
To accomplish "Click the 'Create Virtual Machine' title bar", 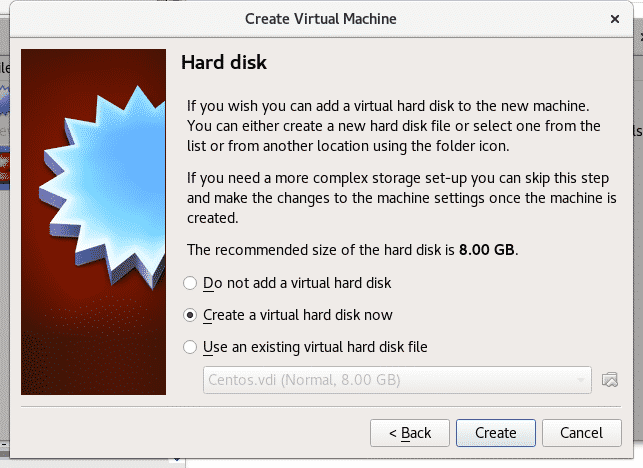I will pyautogui.click(x=321, y=19).
